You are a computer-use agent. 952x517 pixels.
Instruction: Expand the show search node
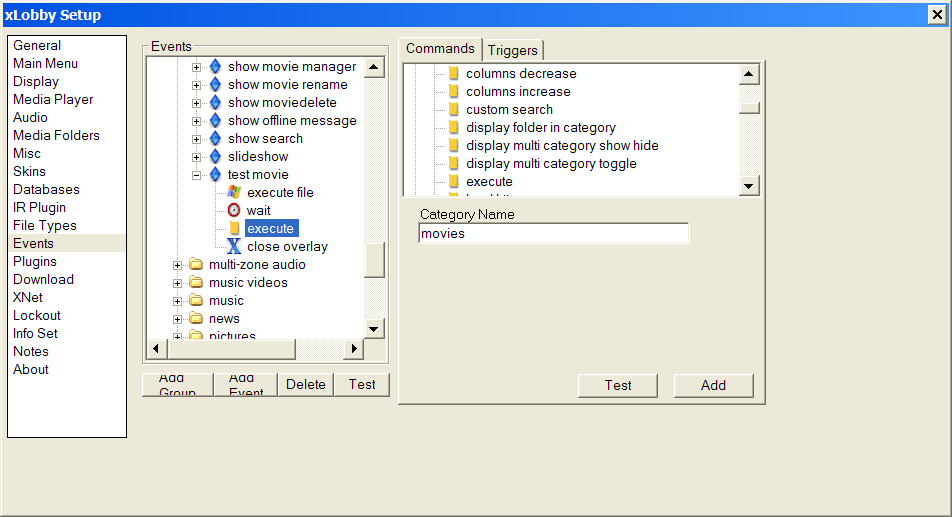tap(196, 140)
